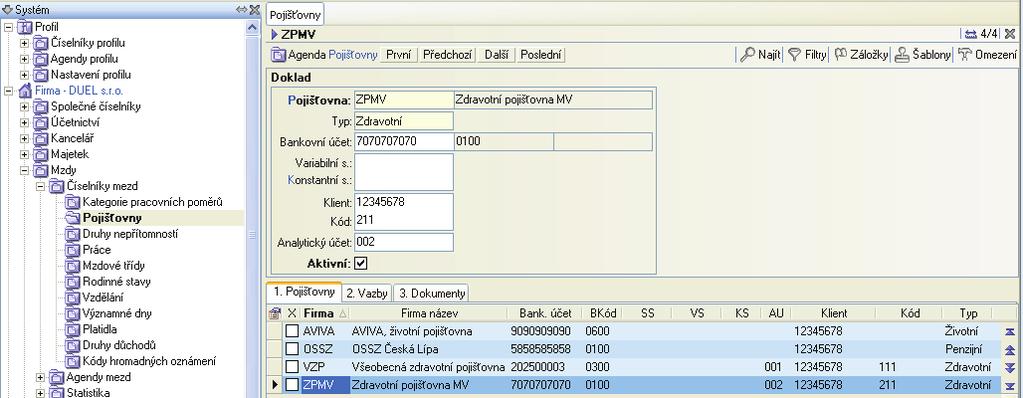
Task: Check the ZPMV row checkbox
Action: 292,385
